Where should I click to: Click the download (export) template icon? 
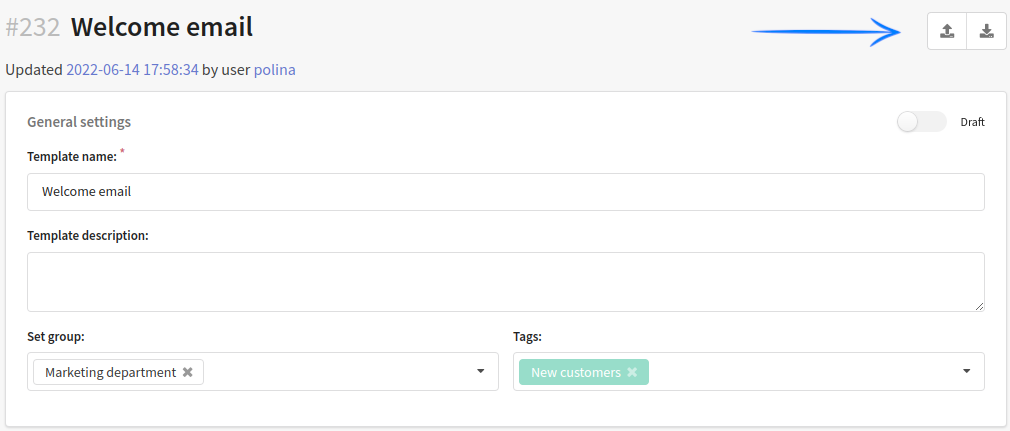(x=986, y=31)
